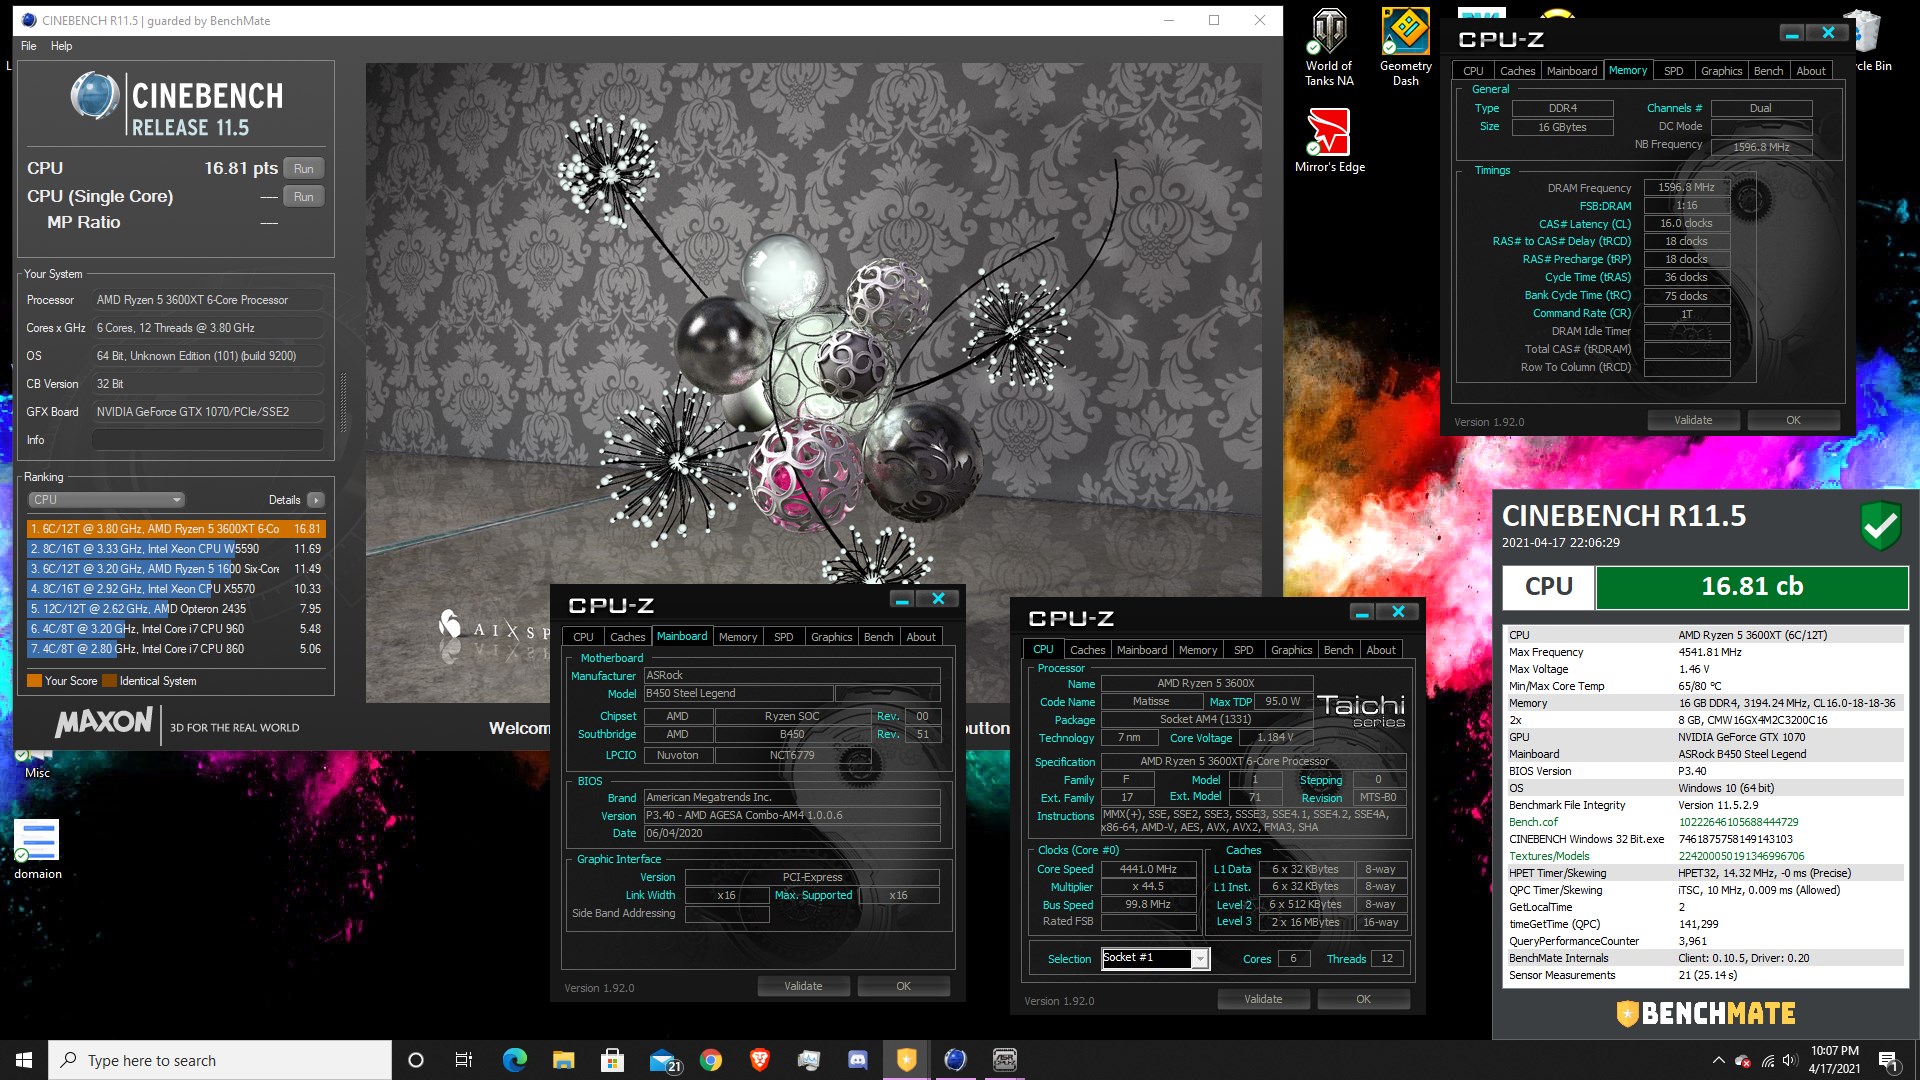The image size is (1920, 1080).
Task: Open Mail app from the taskbar
Action: pyautogui.click(x=663, y=1060)
